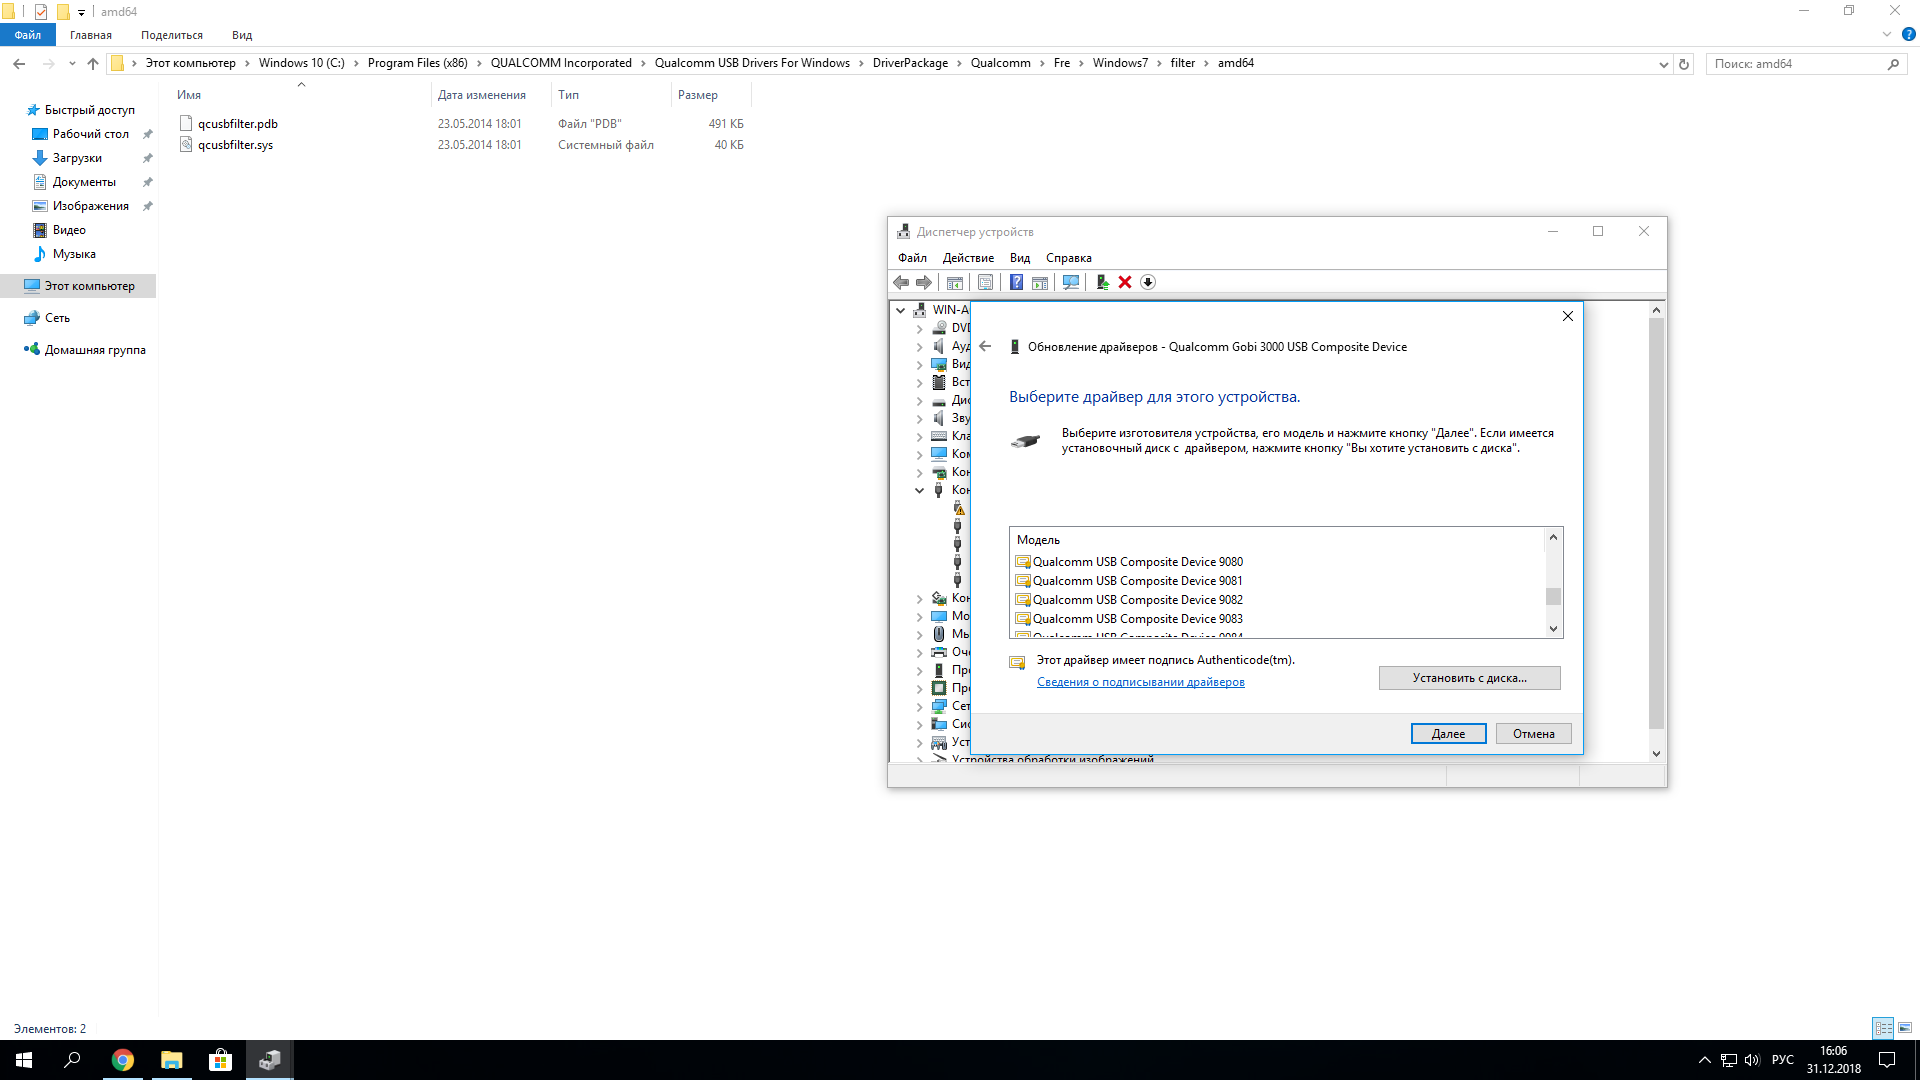Expand the Аудио tree node
The height and width of the screenshot is (1080, 1920).
(920, 346)
